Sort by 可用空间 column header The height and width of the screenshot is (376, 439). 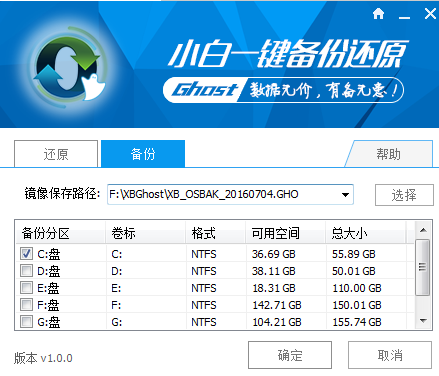pos(286,233)
